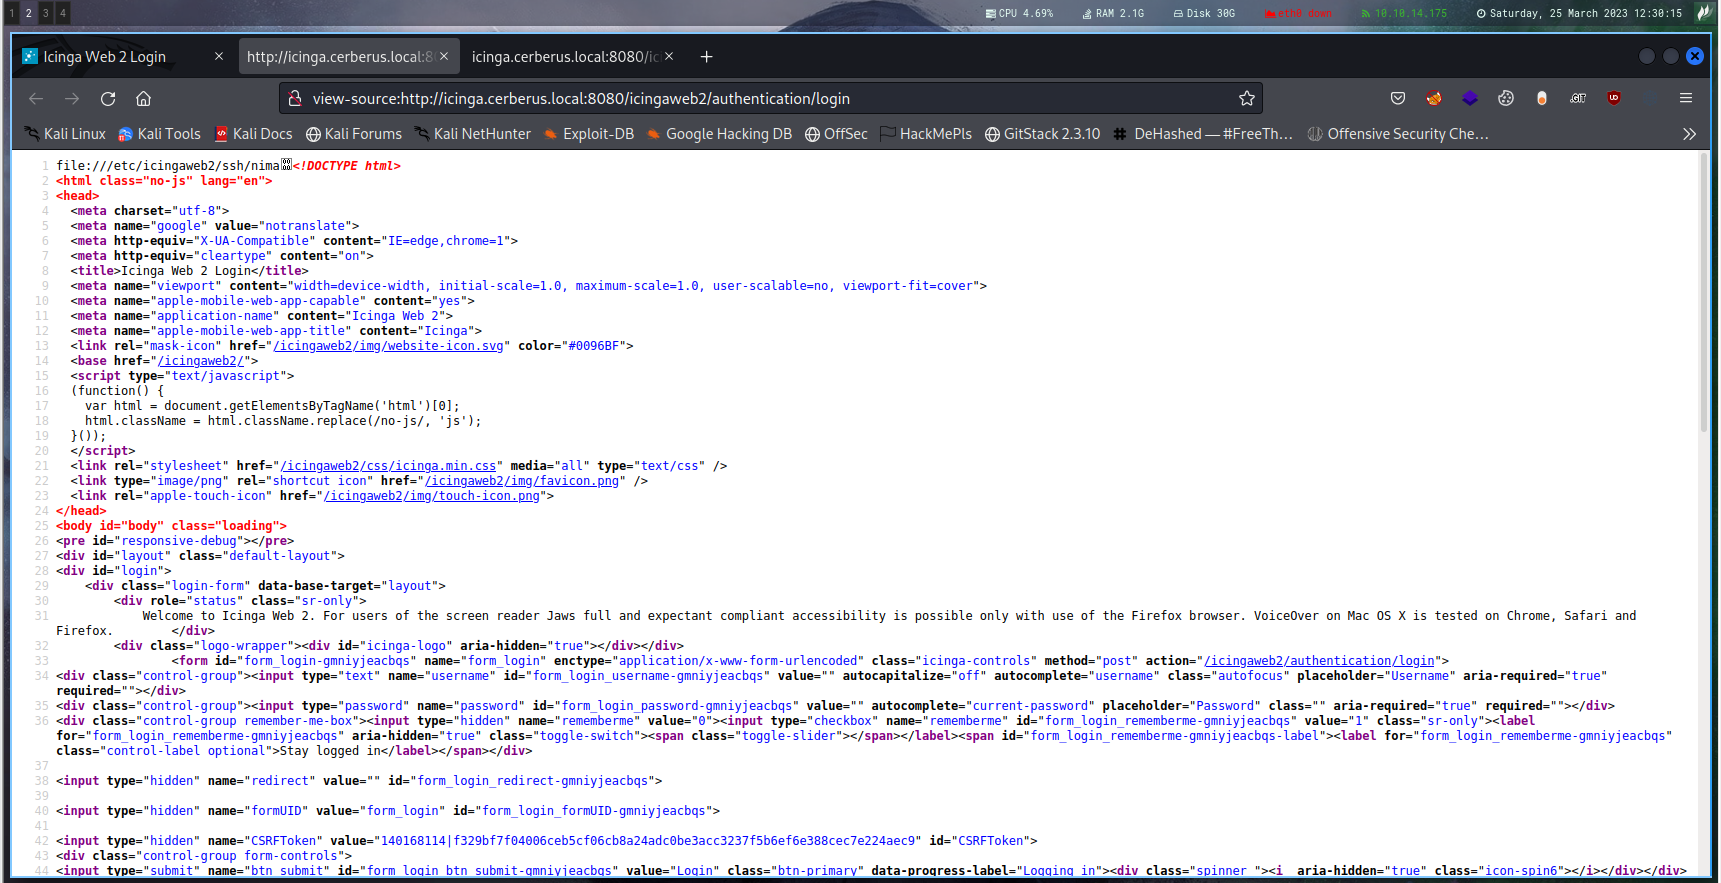Open the application hamburger menu
Screen dimensions: 1721x883
(x=1686, y=98)
